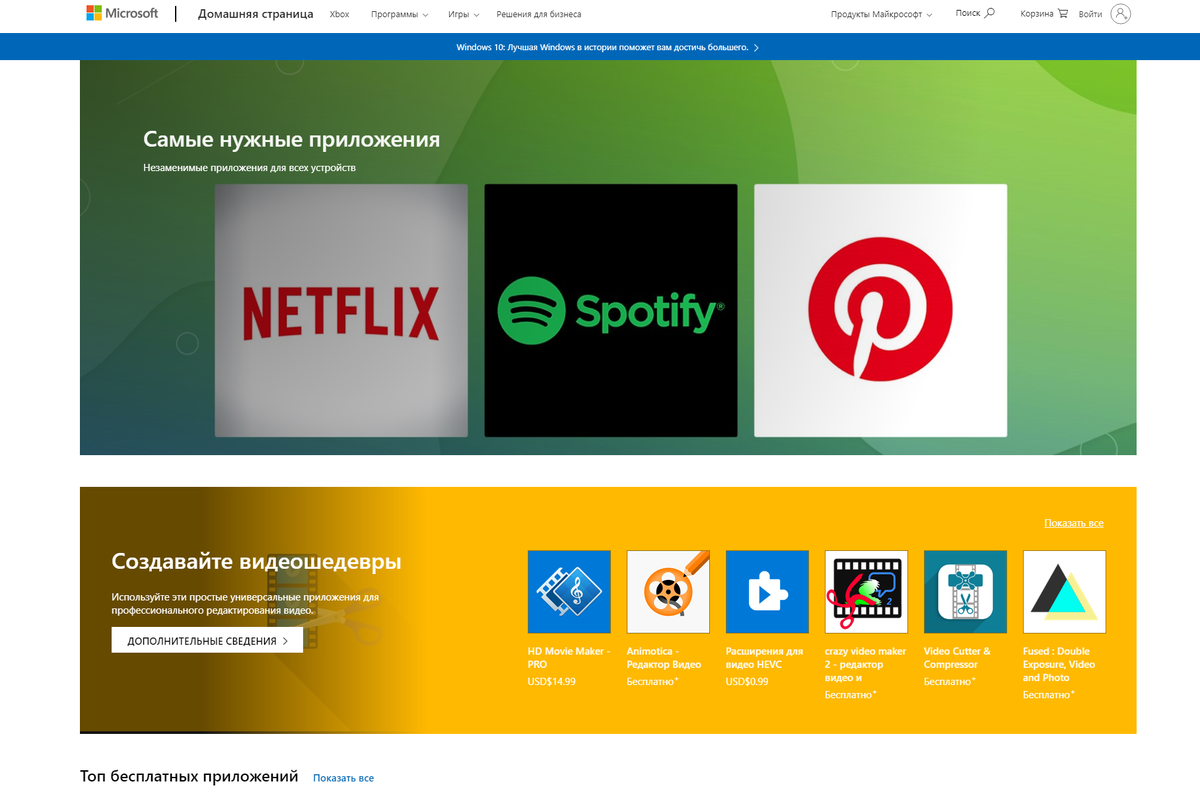
Task: Click the Fused Double Exposure icon
Action: coord(1064,592)
